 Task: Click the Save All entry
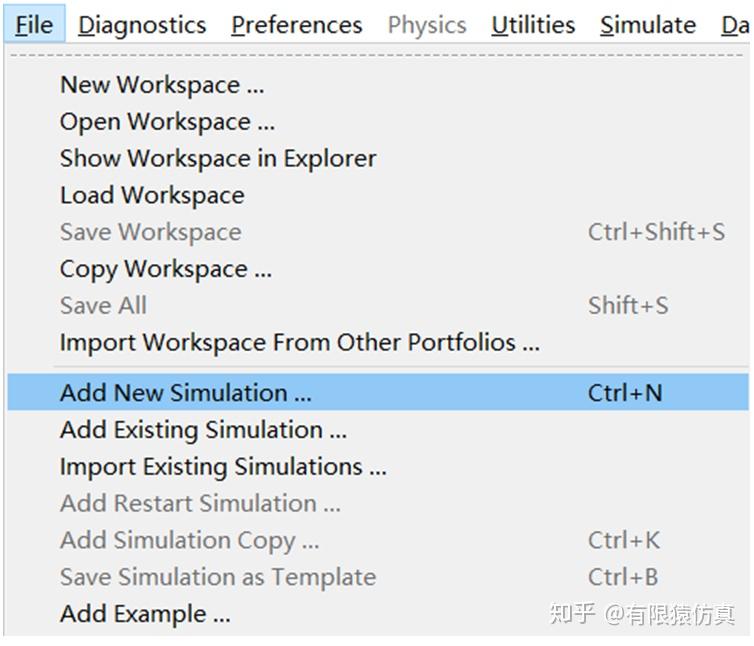pos(103,305)
